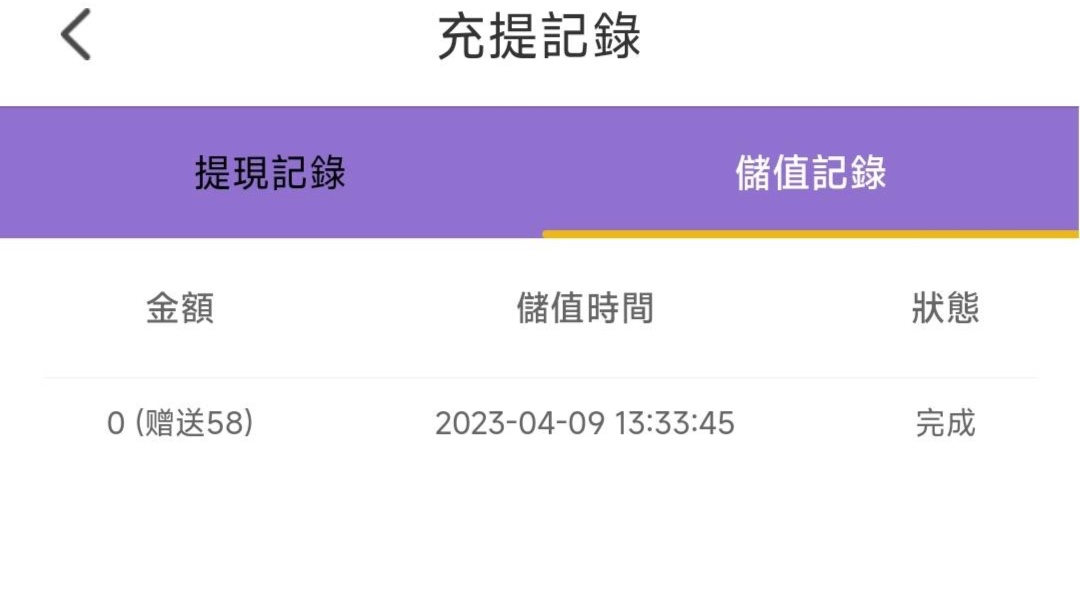Click the 金額 column header
This screenshot has height=610, width=1080.
[x=180, y=308]
